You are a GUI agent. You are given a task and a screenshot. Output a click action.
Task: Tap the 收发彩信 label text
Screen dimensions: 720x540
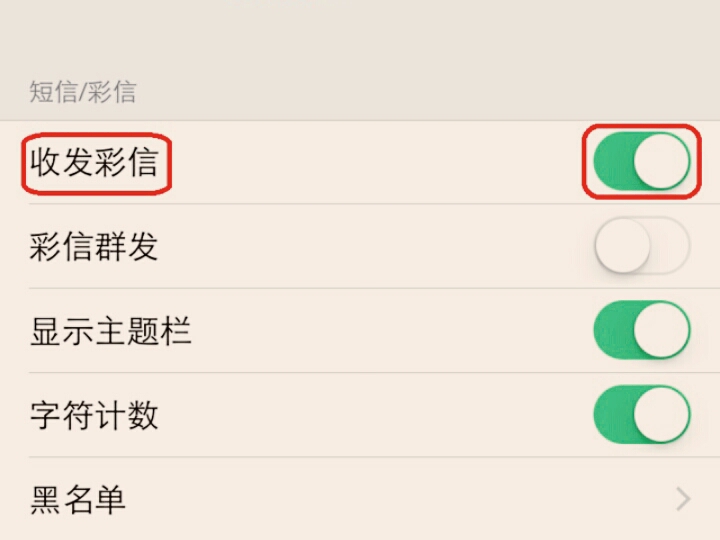tap(94, 162)
